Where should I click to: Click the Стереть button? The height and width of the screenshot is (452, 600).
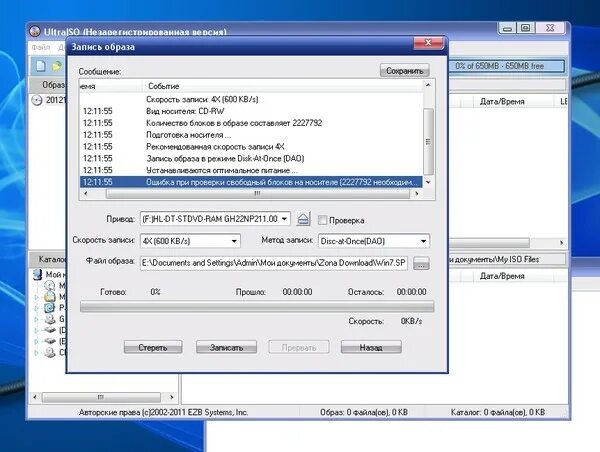point(153,347)
